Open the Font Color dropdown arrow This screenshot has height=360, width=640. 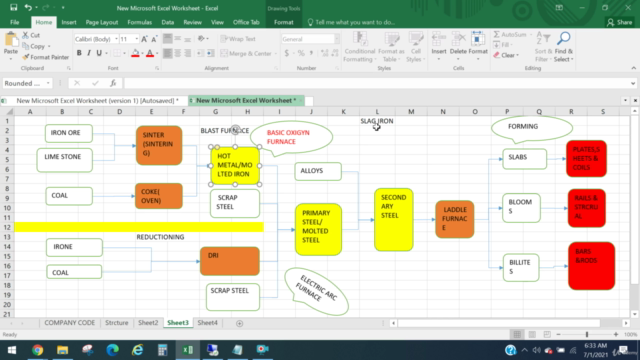click(157, 53)
